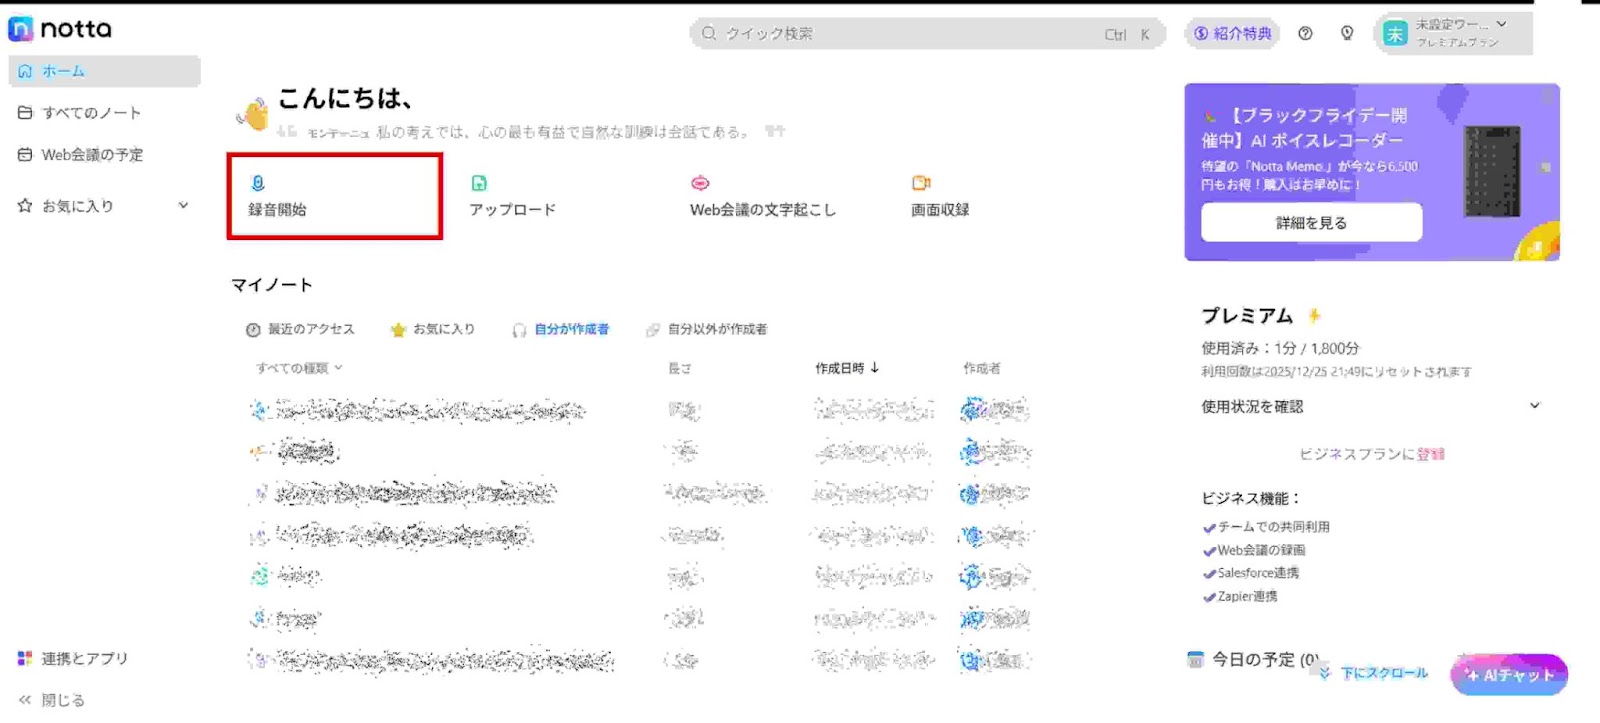This screenshot has width=1600, height=723.
Task: Select the 自分以外が作成者 tab
Action: [x=707, y=329]
